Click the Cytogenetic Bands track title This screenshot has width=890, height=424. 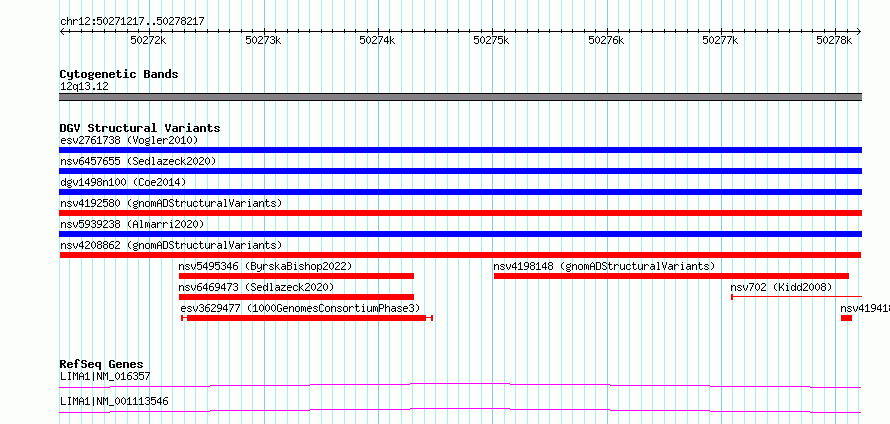119,74
